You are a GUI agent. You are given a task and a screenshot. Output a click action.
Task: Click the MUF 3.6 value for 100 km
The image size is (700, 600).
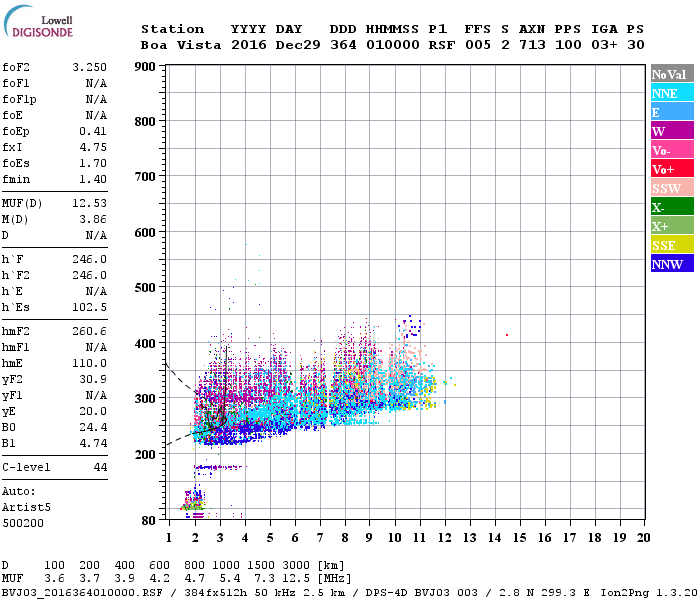click(x=54, y=579)
